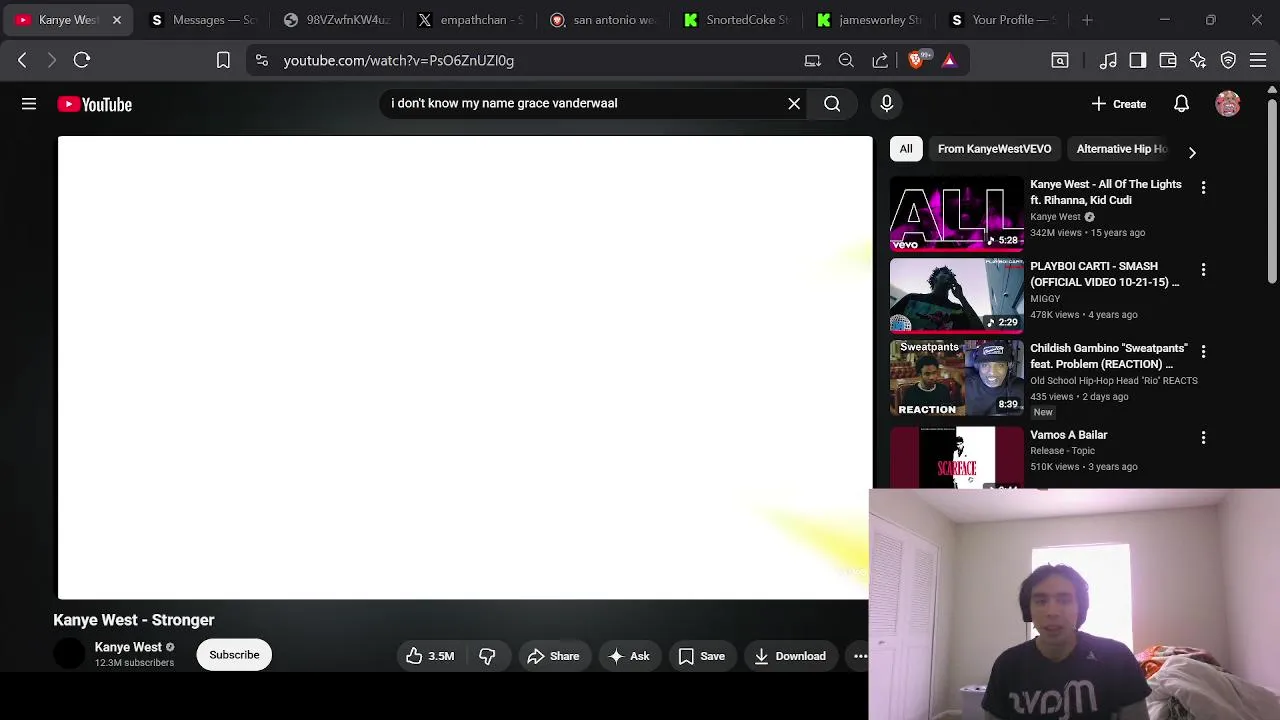Open options for Vamos A Bailar
The image size is (1280, 720).
tap(1203, 438)
